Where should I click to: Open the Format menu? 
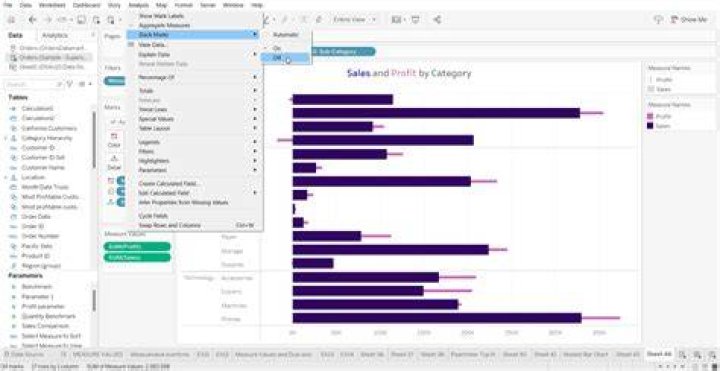click(185, 5)
